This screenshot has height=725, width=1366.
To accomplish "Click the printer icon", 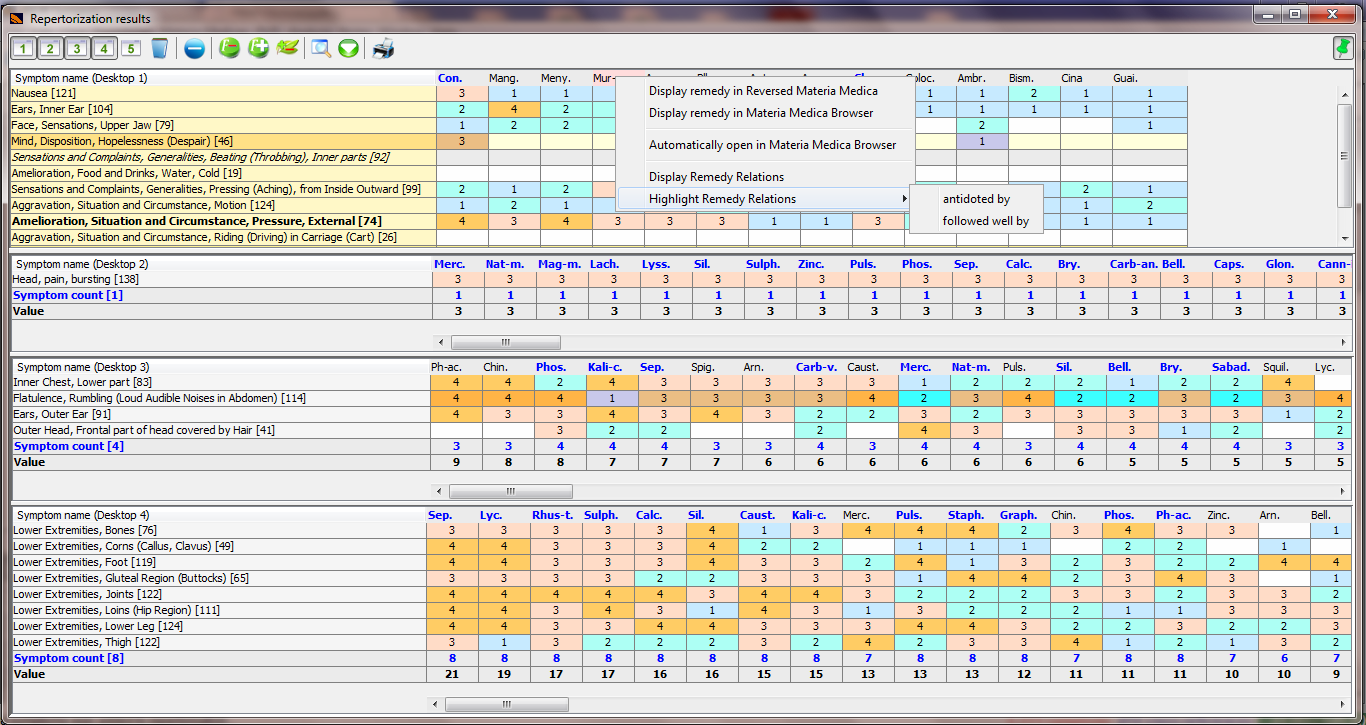I will pyautogui.click(x=383, y=48).
